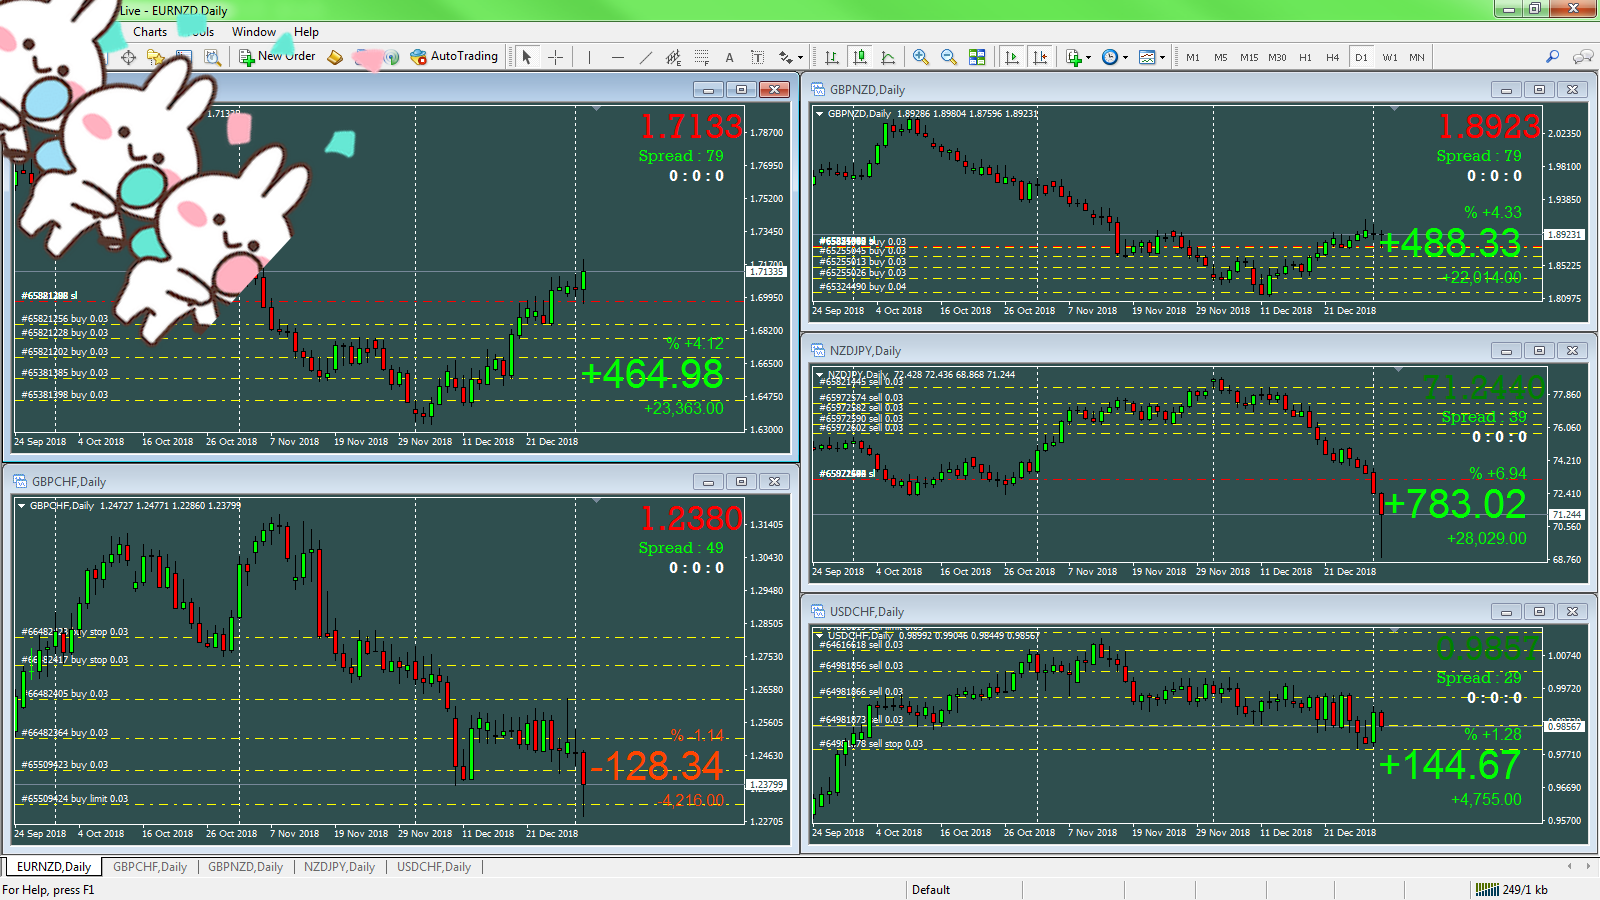Select the text 'A' tool
This screenshot has width=1600, height=900.
coord(729,57)
